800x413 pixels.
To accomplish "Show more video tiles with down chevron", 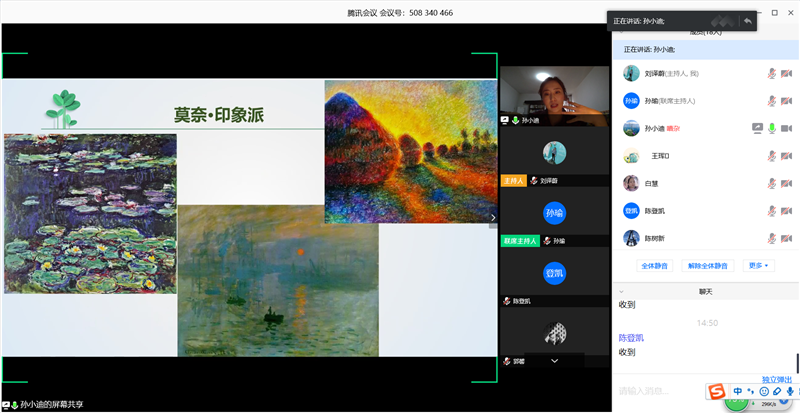I will pyautogui.click(x=555, y=361).
